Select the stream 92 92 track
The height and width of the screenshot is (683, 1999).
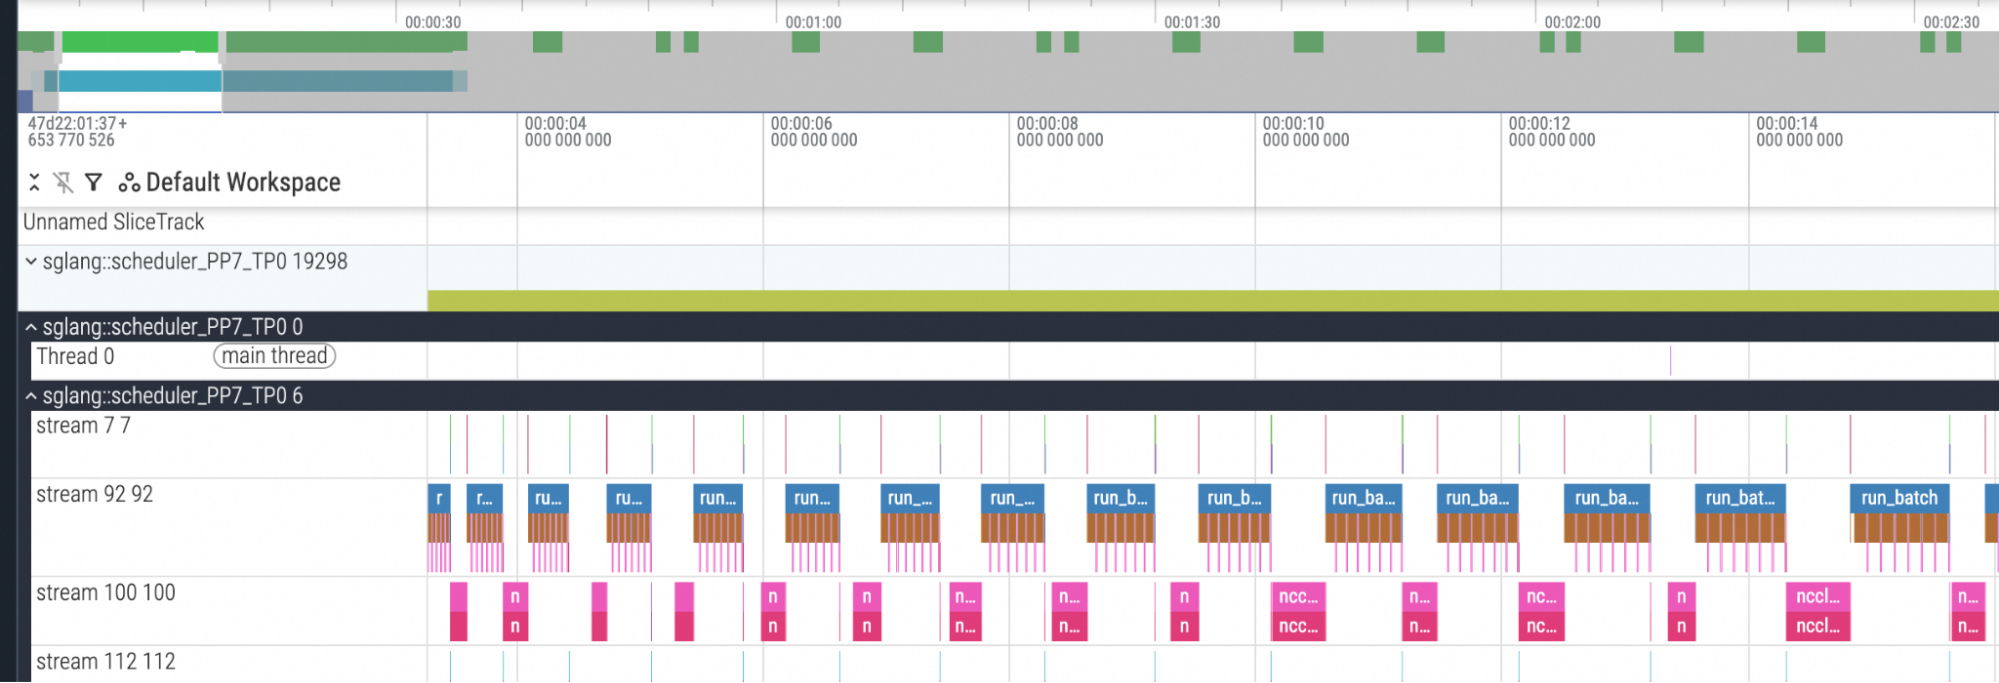point(94,495)
